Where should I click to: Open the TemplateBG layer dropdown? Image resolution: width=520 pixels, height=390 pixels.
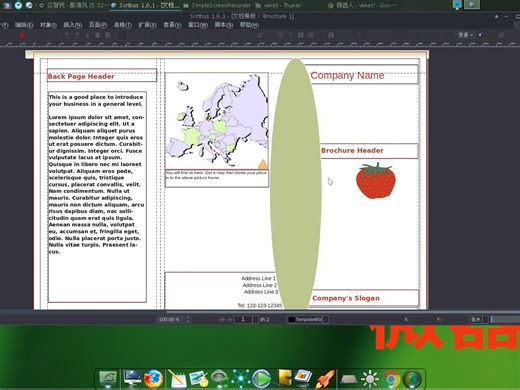tap(307, 319)
